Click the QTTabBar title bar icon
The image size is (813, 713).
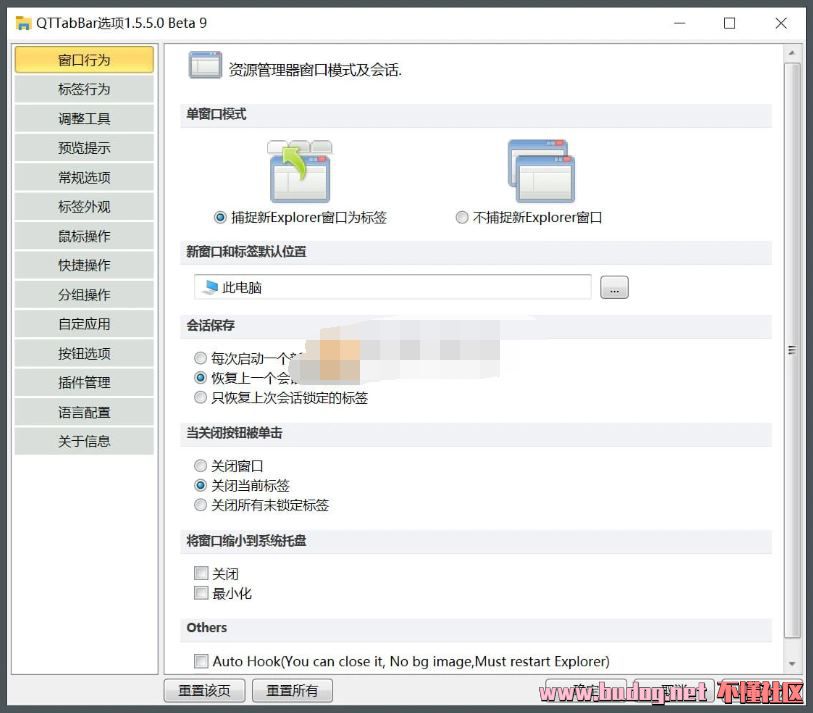23,23
